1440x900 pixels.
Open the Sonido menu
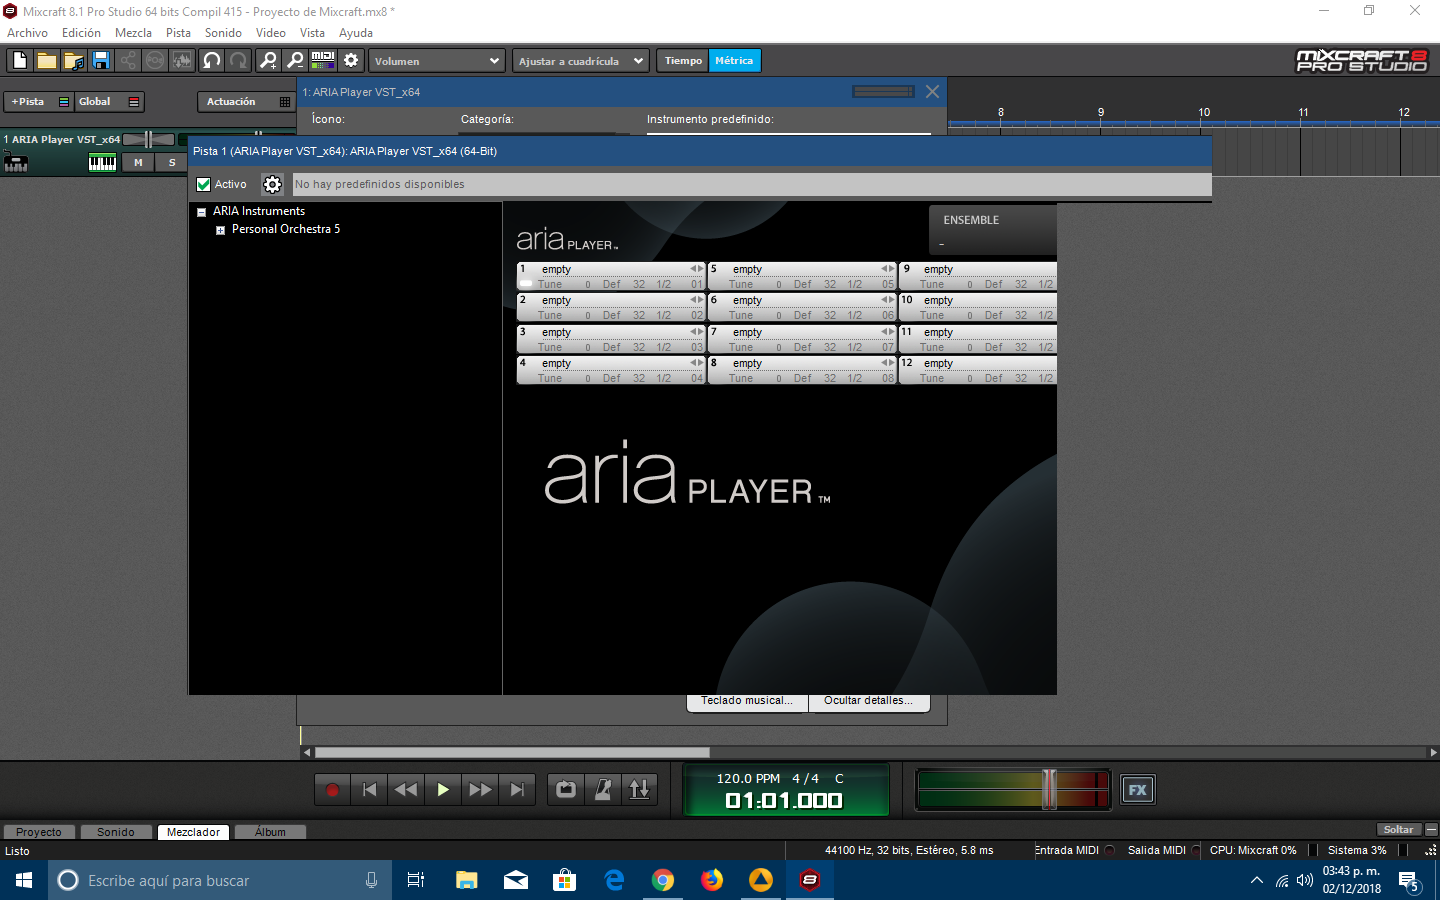coord(223,33)
